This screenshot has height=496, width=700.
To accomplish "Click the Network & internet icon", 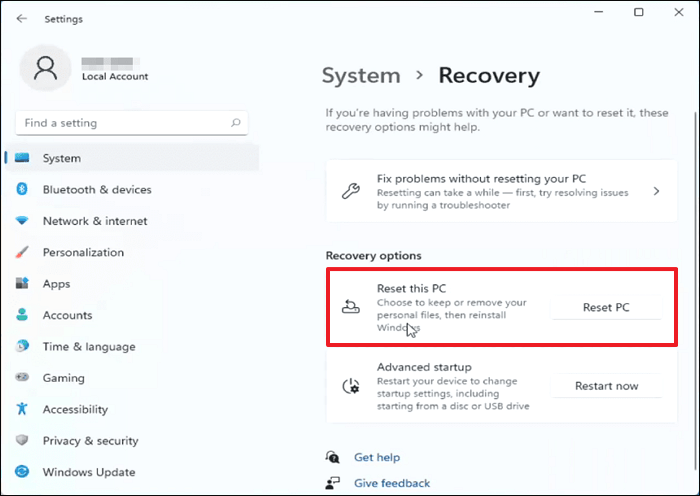I will point(22,221).
